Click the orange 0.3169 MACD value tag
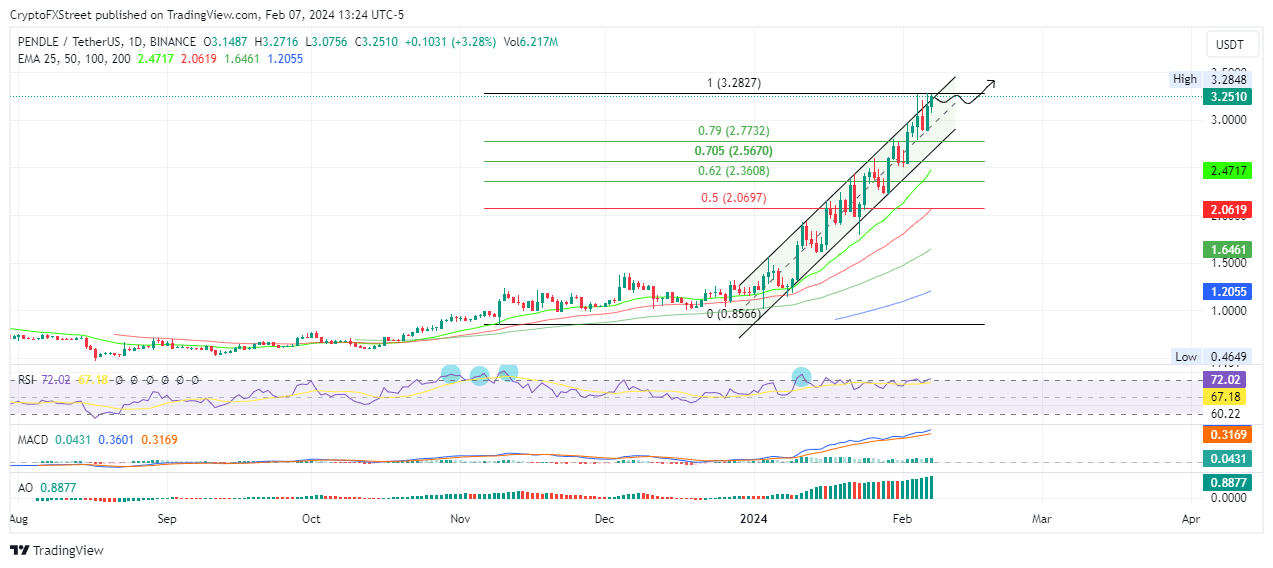This screenshot has width=1273, height=568. coord(1228,435)
